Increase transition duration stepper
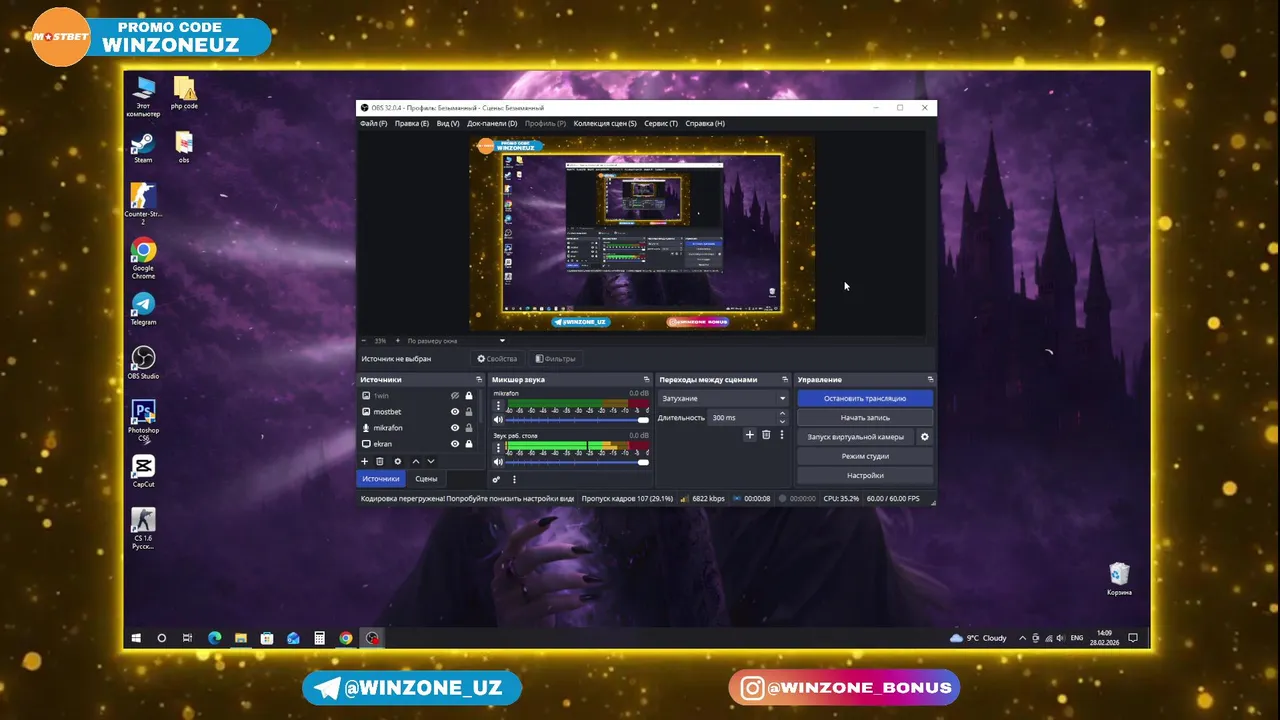Image resolution: width=1280 pixels, height=720 pixels. (x=782, y=413)
